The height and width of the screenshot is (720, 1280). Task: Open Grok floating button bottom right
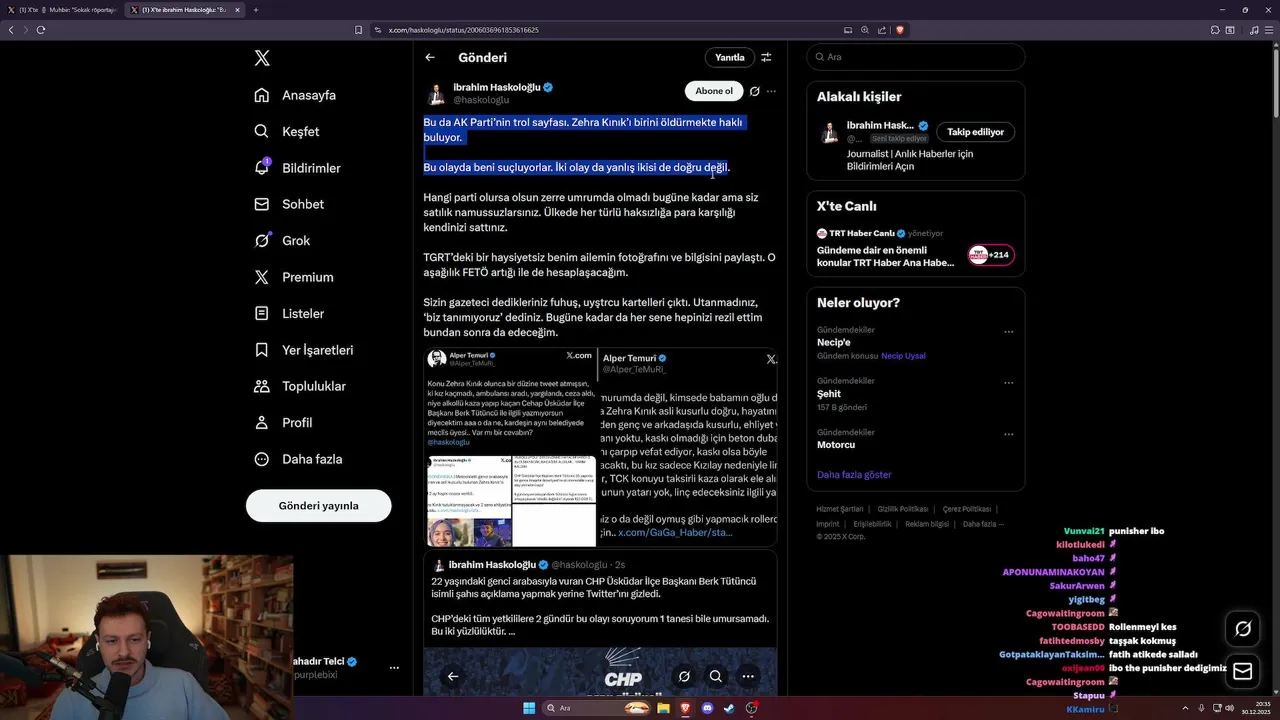pos(1243,629)
